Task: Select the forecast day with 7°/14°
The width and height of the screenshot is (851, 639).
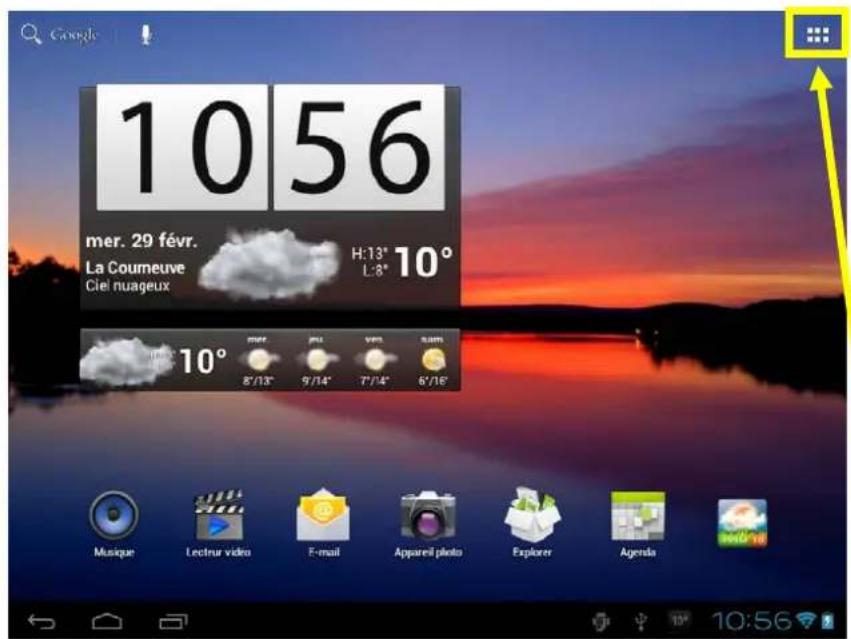Action: (x=374, y=360)
